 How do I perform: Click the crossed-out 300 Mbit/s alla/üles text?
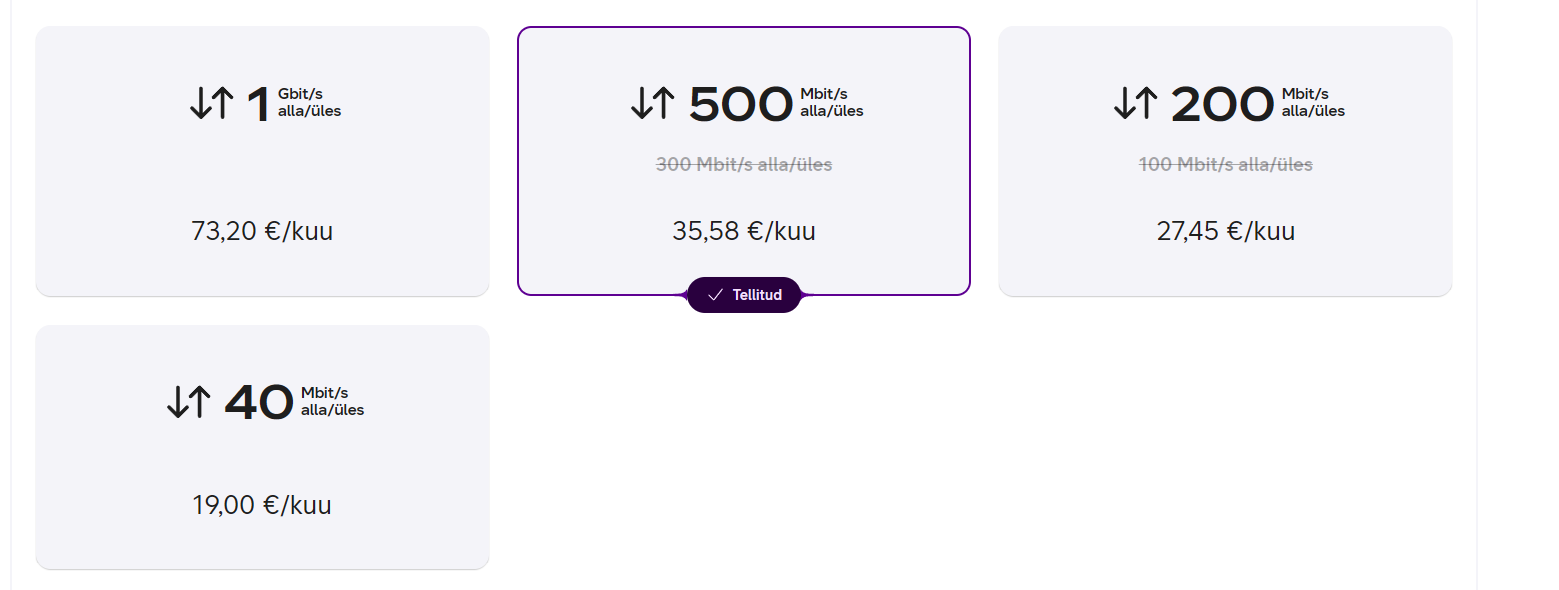pos(744,164)
